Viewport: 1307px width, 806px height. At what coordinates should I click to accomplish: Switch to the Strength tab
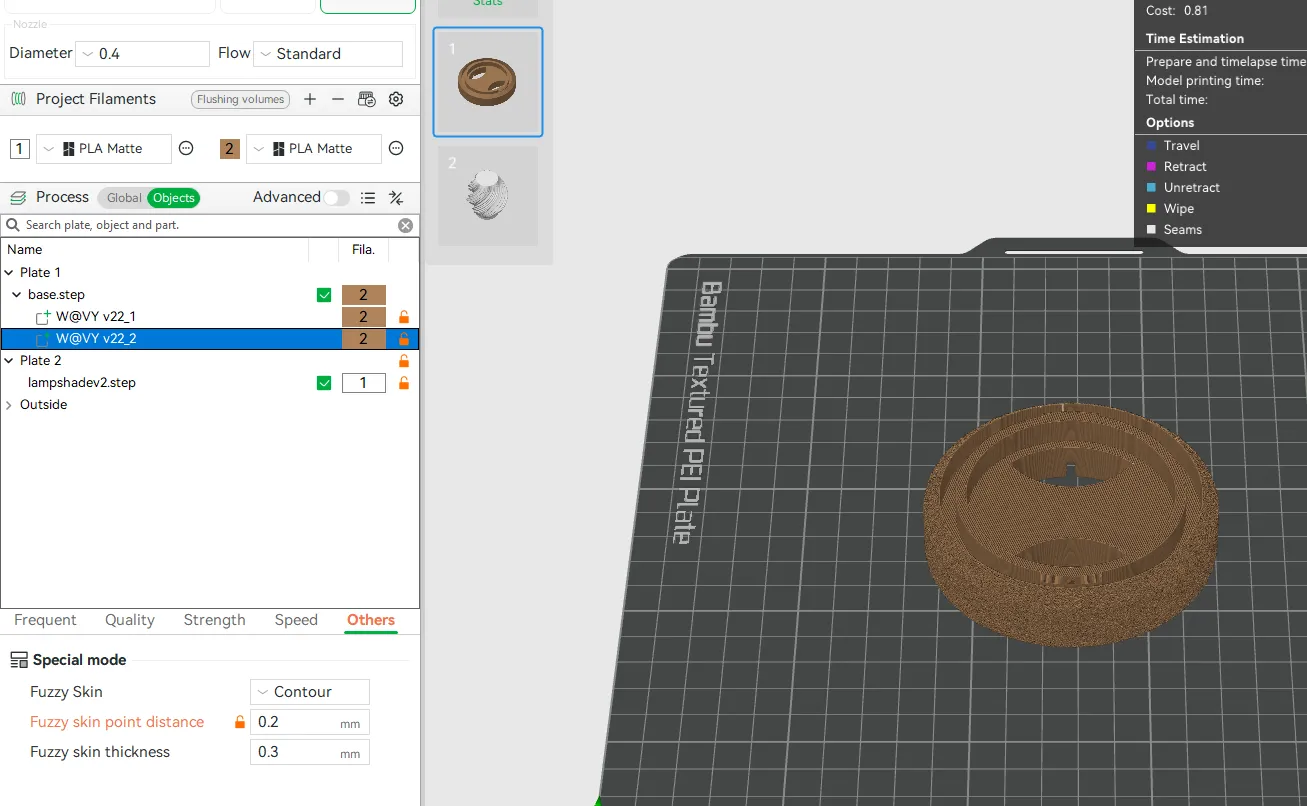[x=214, y=620]
